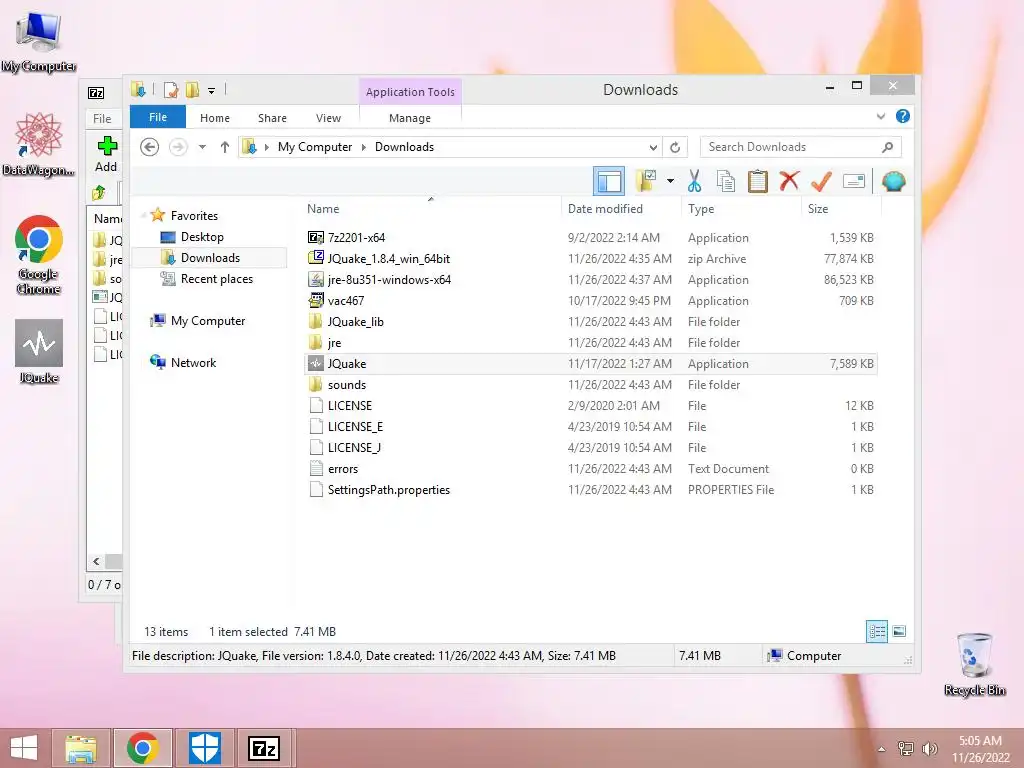This screenshot has width=1024, height=768.
Task: Expand the breadcrumb arrow after My Computer
Action: pos(364,147)
